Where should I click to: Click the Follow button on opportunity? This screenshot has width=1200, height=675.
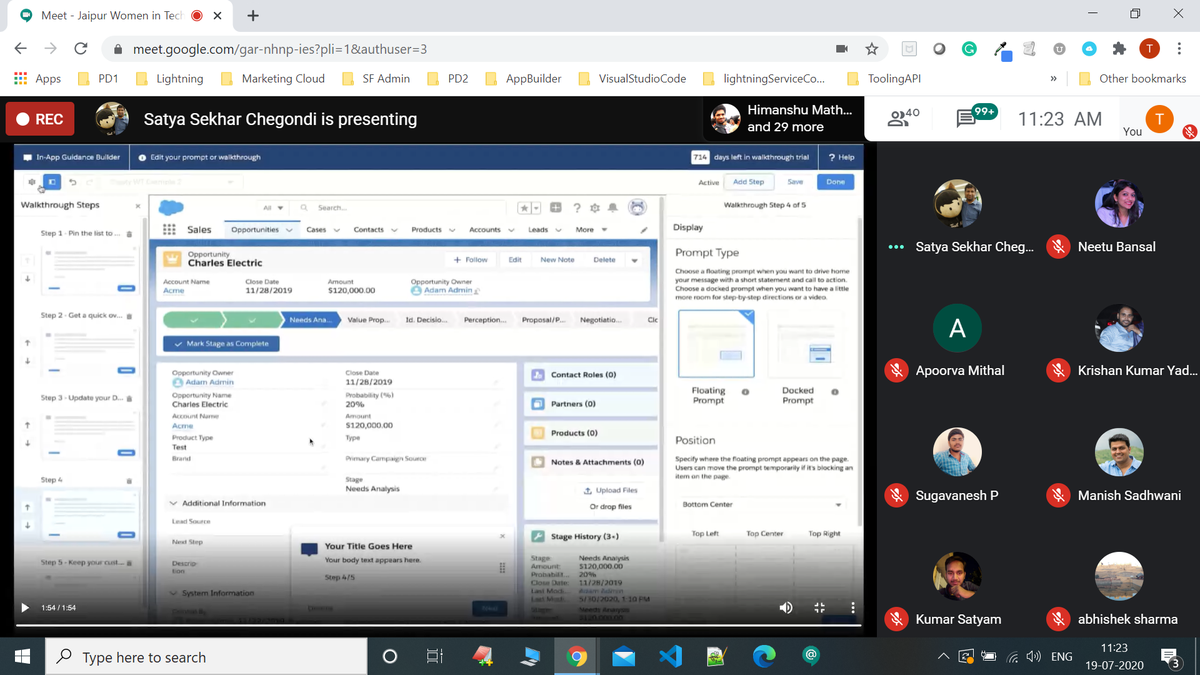click(471, 260)
